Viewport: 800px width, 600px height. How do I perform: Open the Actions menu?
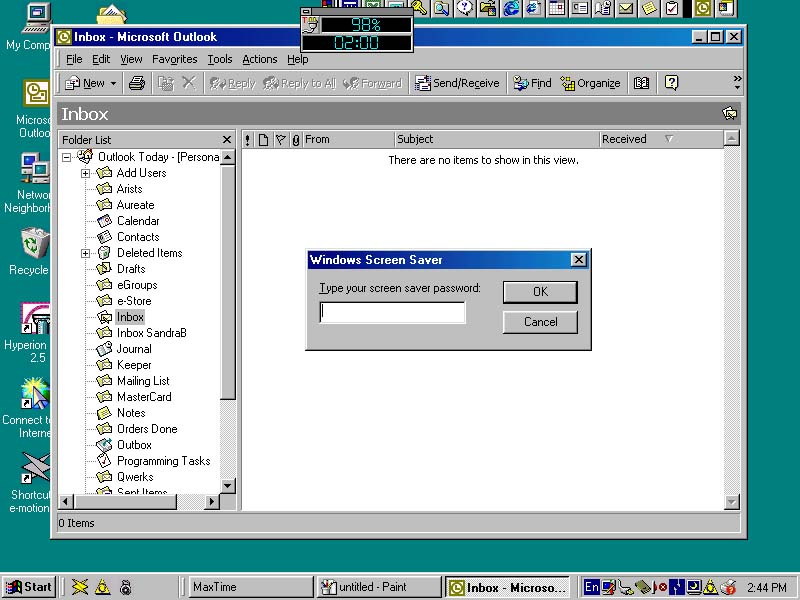(x=260, y=59)
